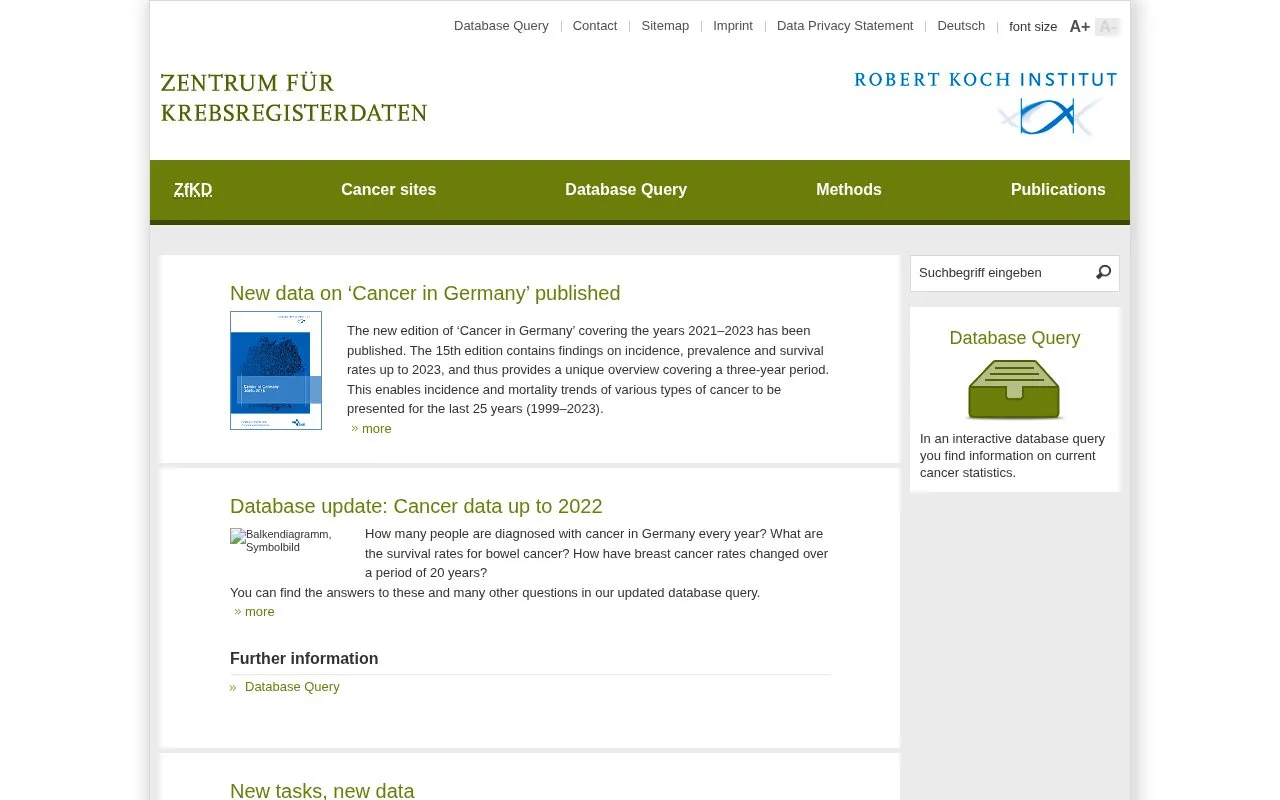
Task: Open the Cancer in Germany cover thumbnail
Action: tap(276, 371)
